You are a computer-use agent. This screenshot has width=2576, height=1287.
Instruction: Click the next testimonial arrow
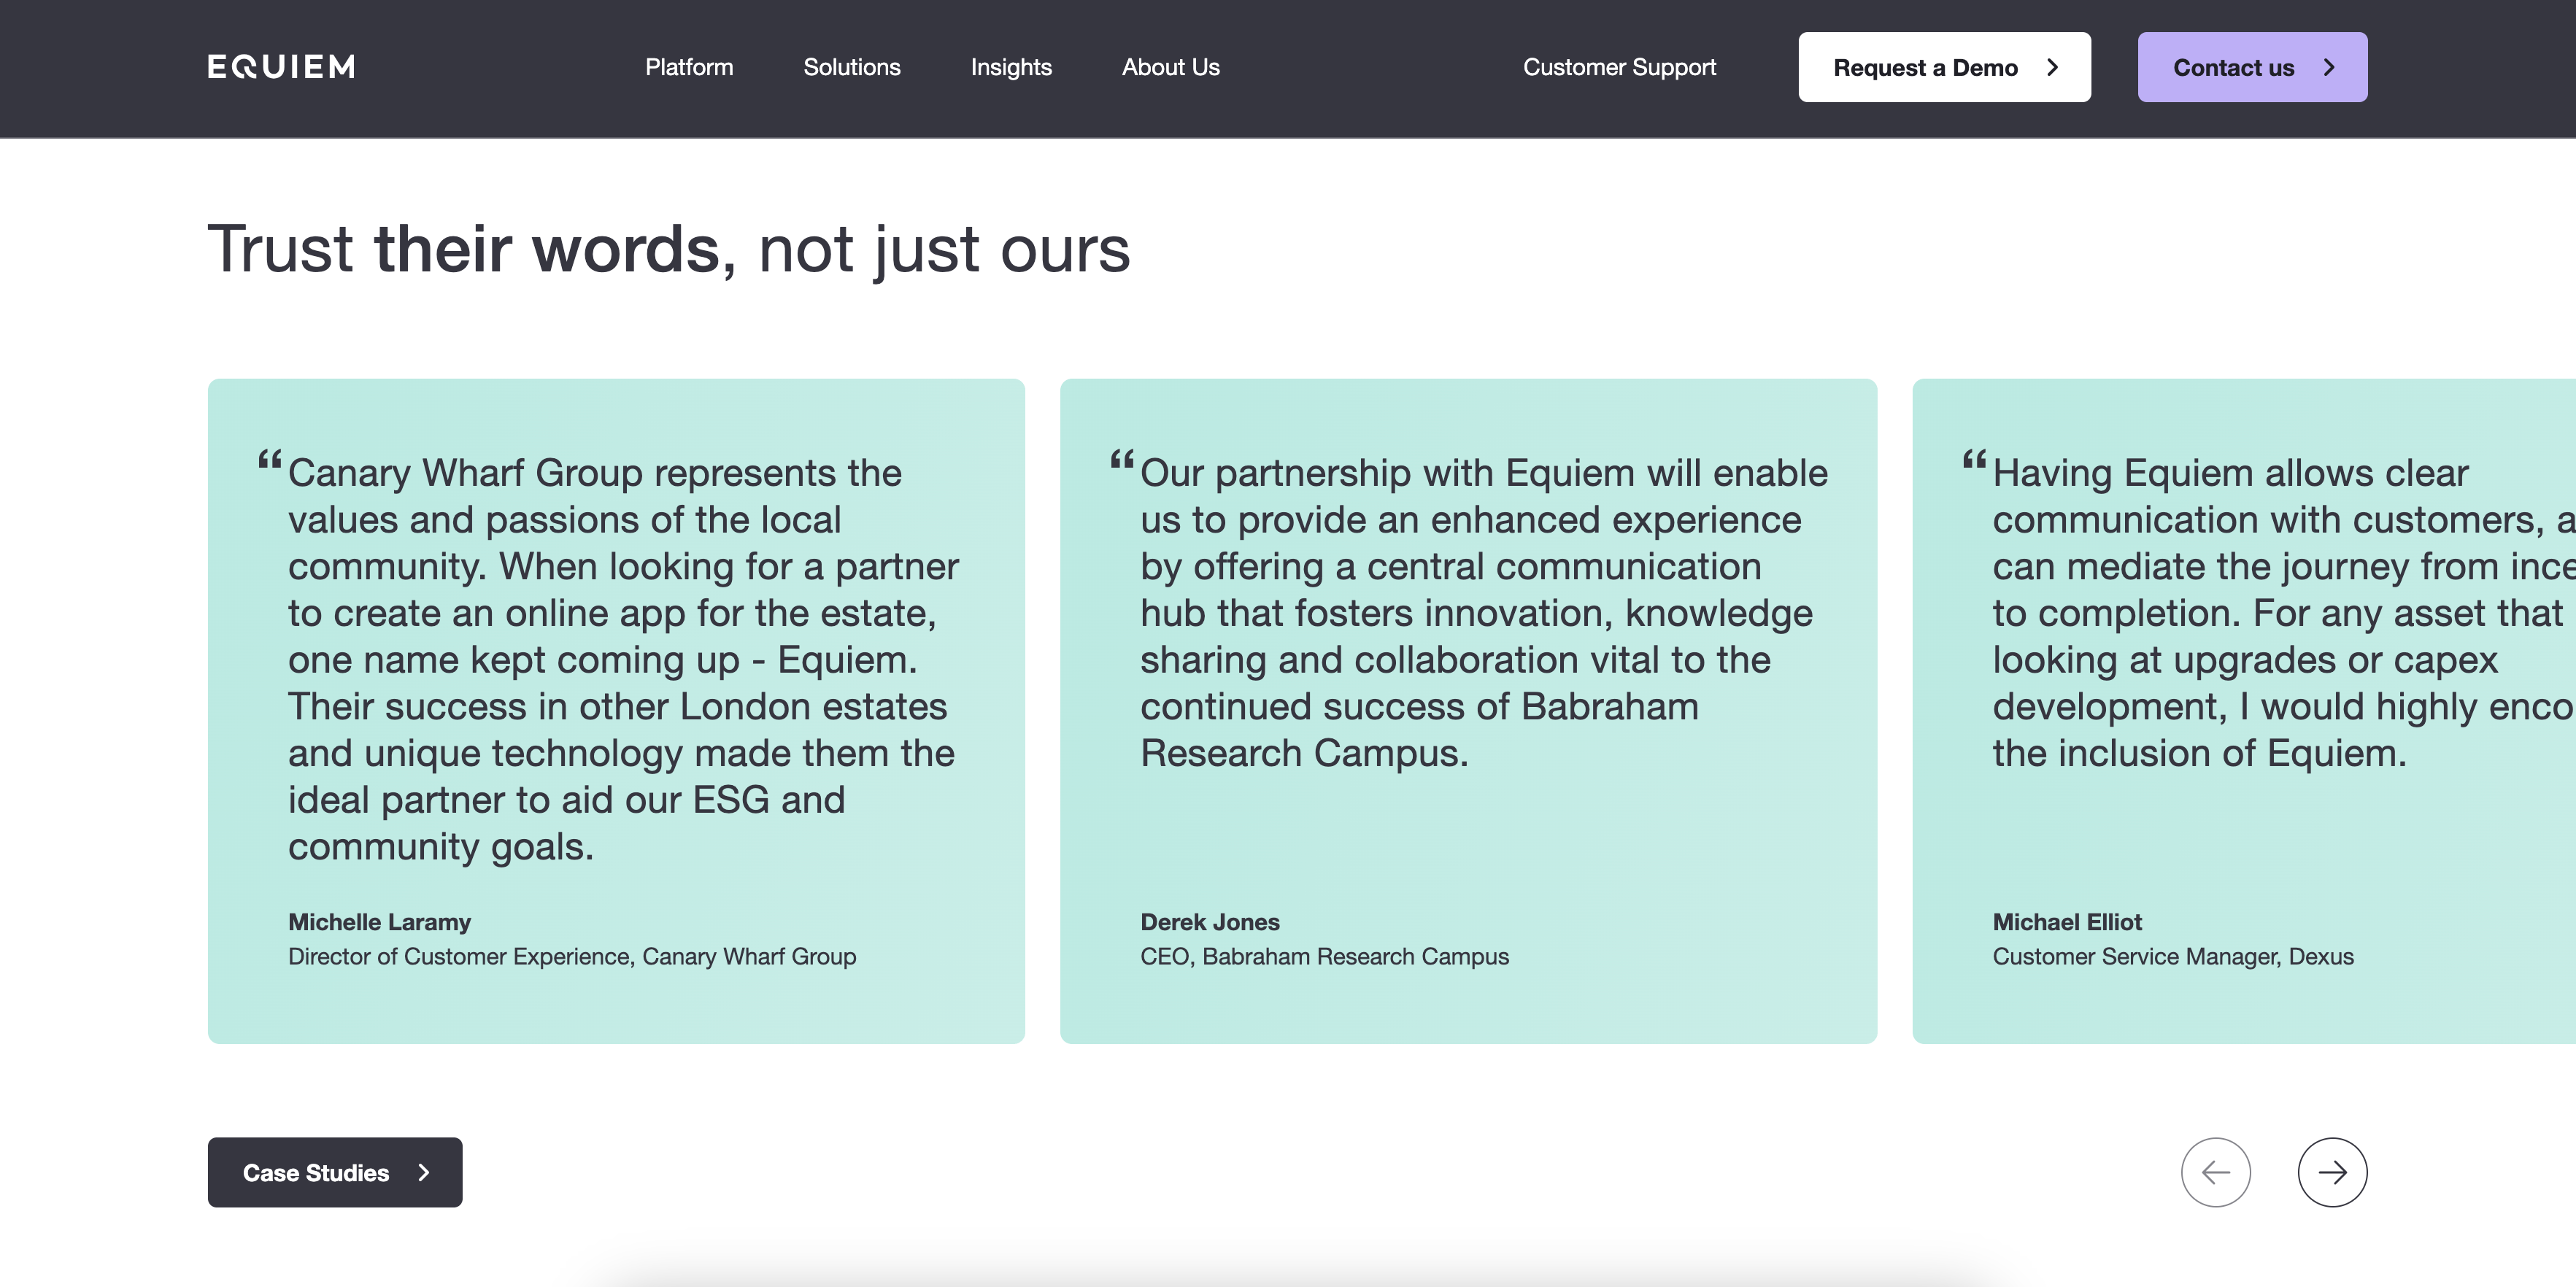2331,1172
